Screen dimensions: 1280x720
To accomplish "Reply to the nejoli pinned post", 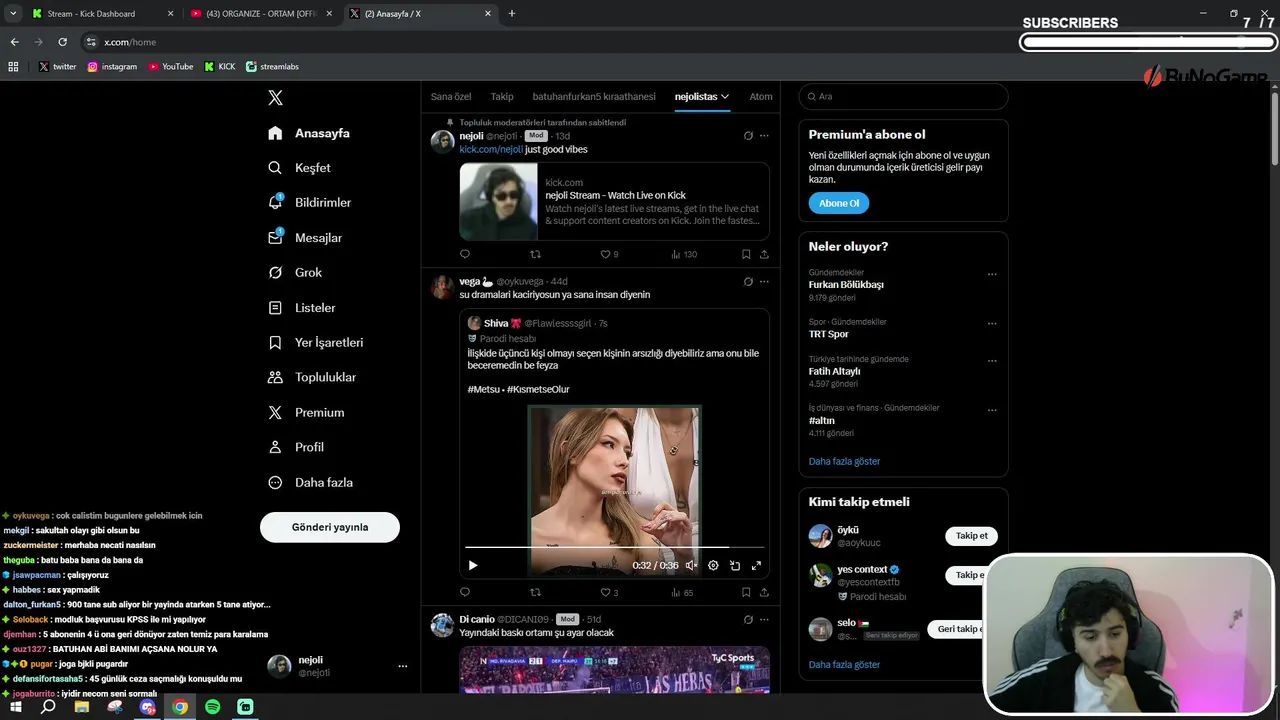I will tap(465, 254).
